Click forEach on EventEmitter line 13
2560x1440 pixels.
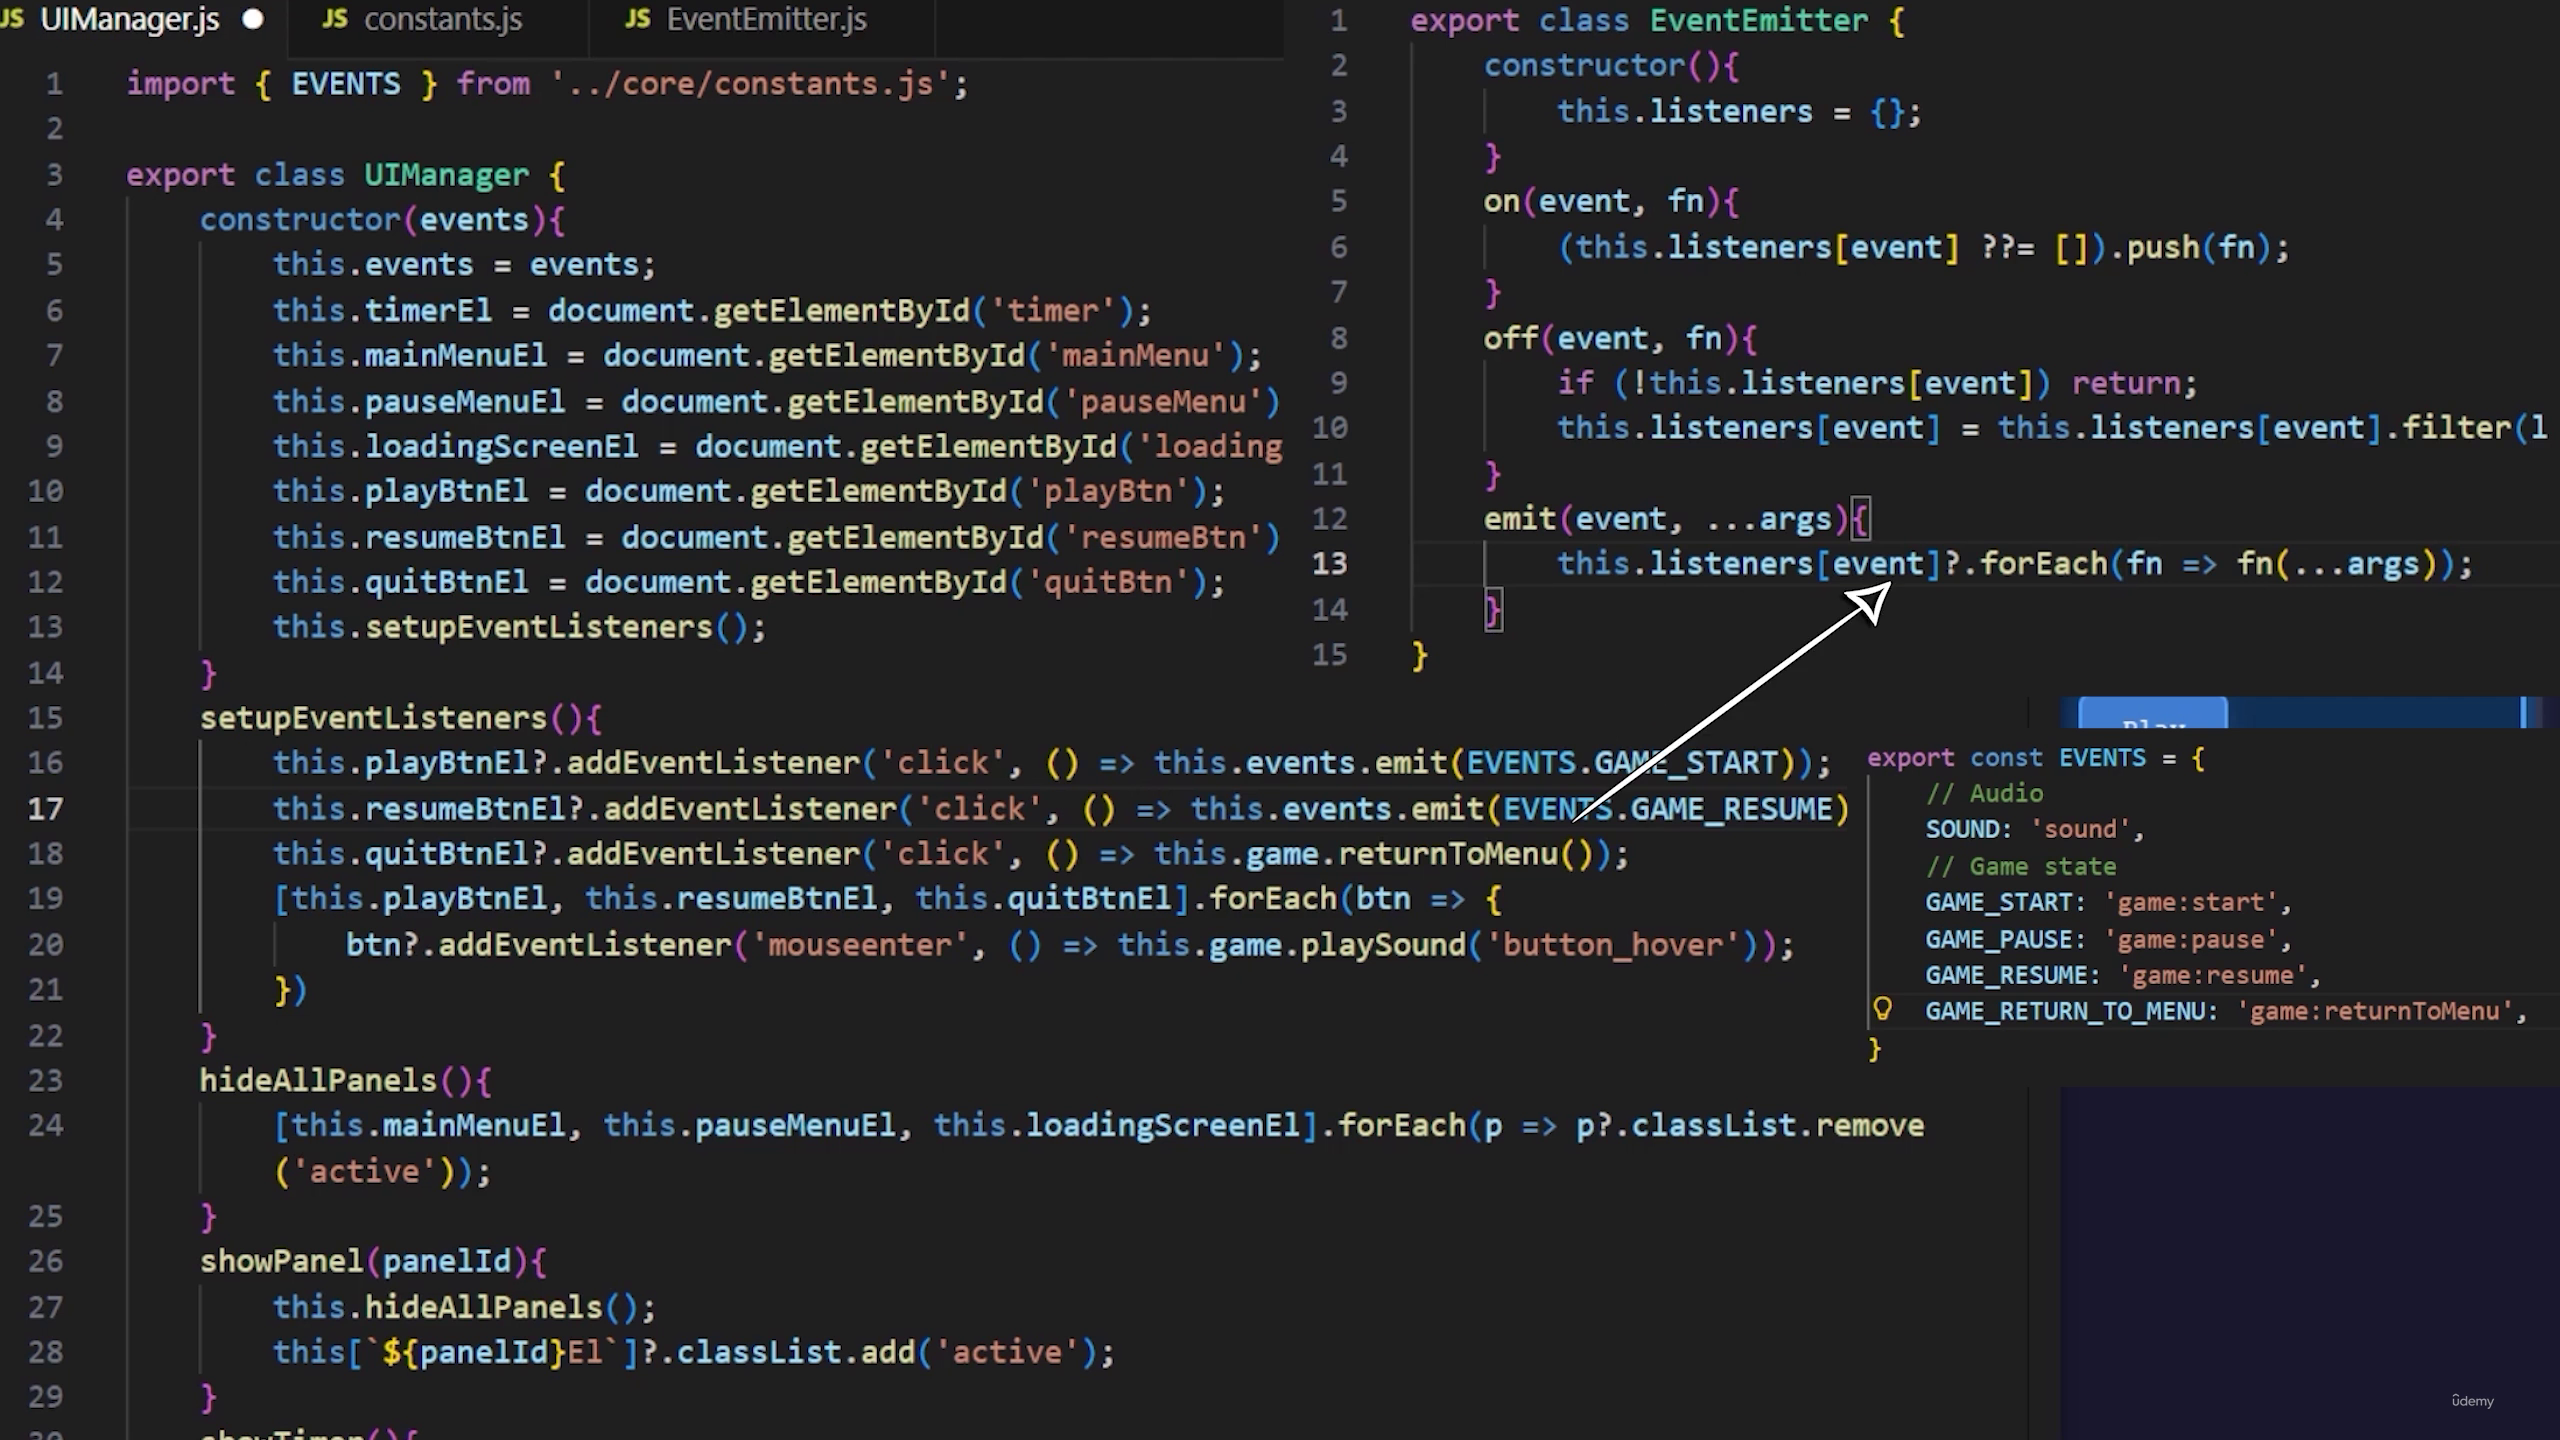pyautogui.click(x=2043, y=564)
